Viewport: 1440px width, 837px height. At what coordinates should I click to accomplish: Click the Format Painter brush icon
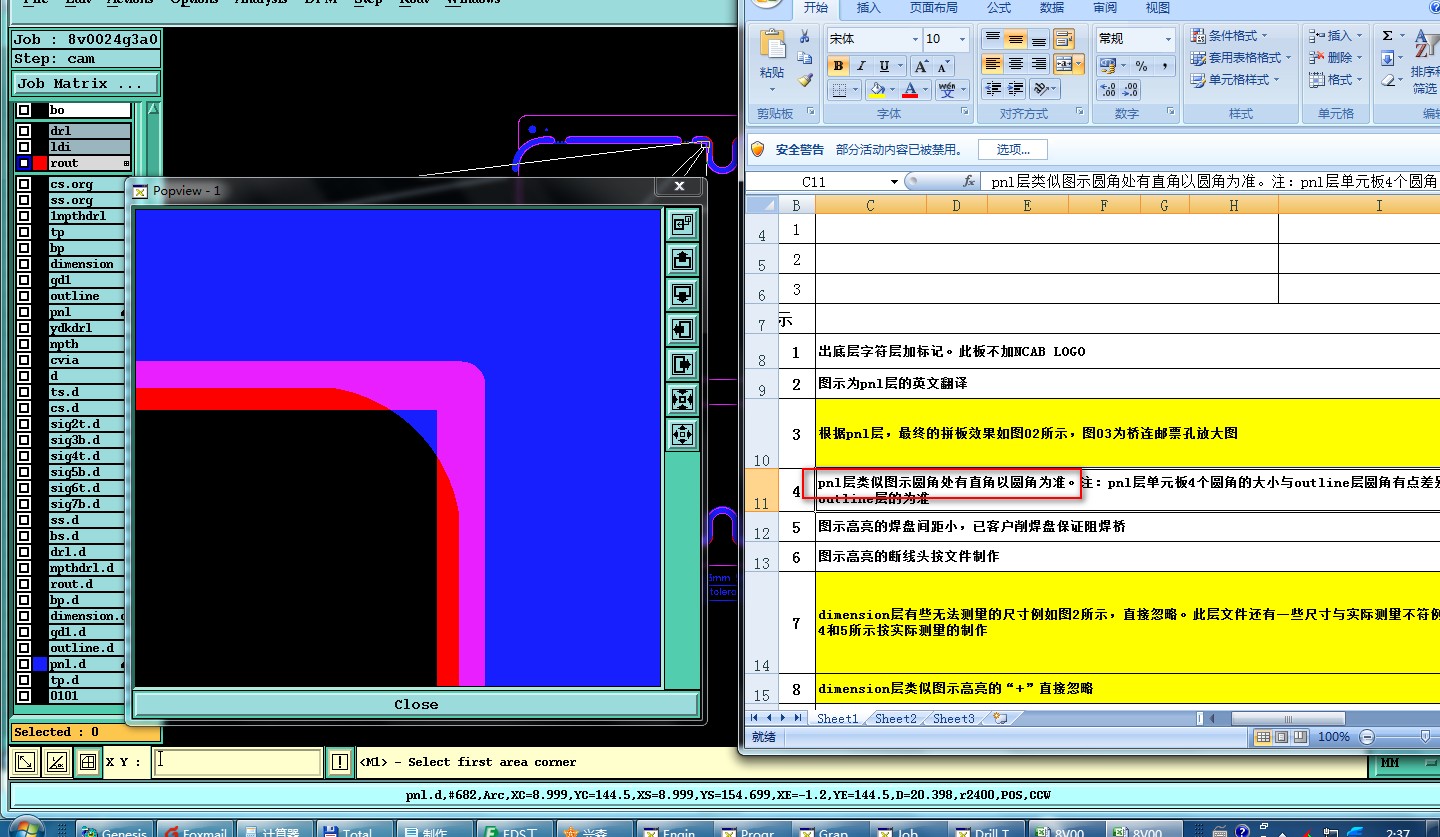click(x=805, y=80)
